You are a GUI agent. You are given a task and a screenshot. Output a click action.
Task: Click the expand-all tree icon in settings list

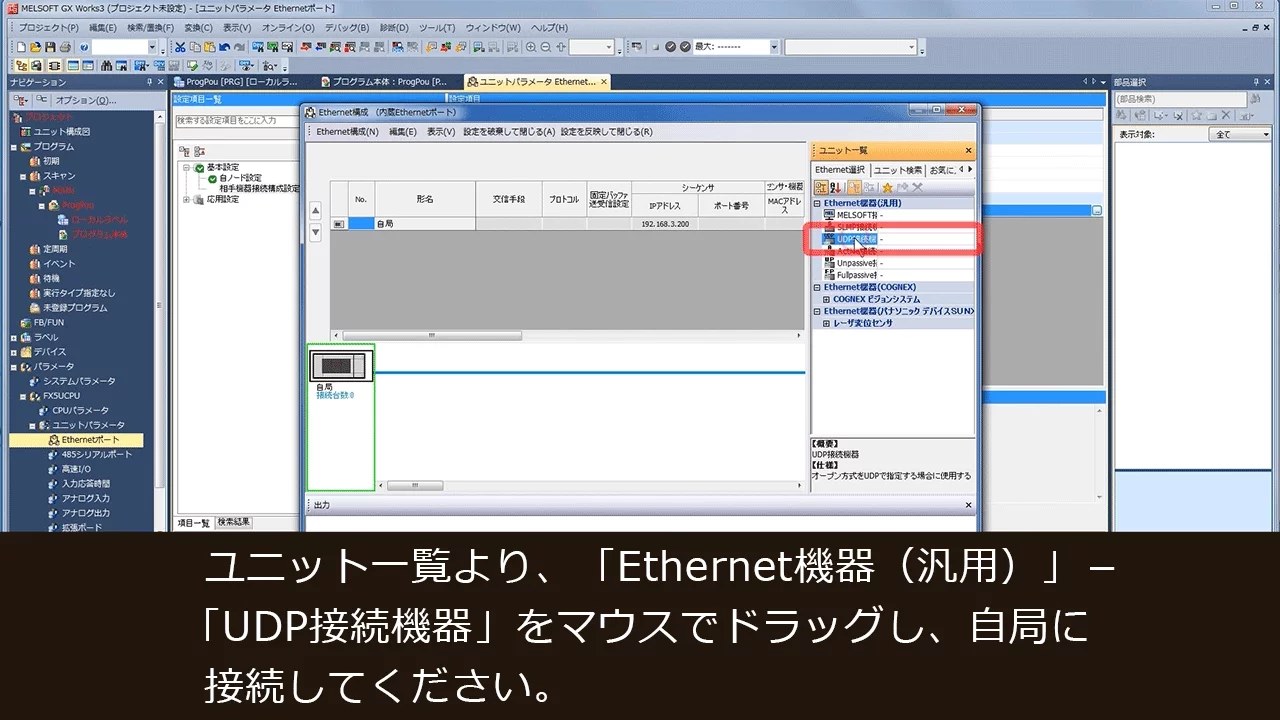pyautogui.click(x=183, y=150)
